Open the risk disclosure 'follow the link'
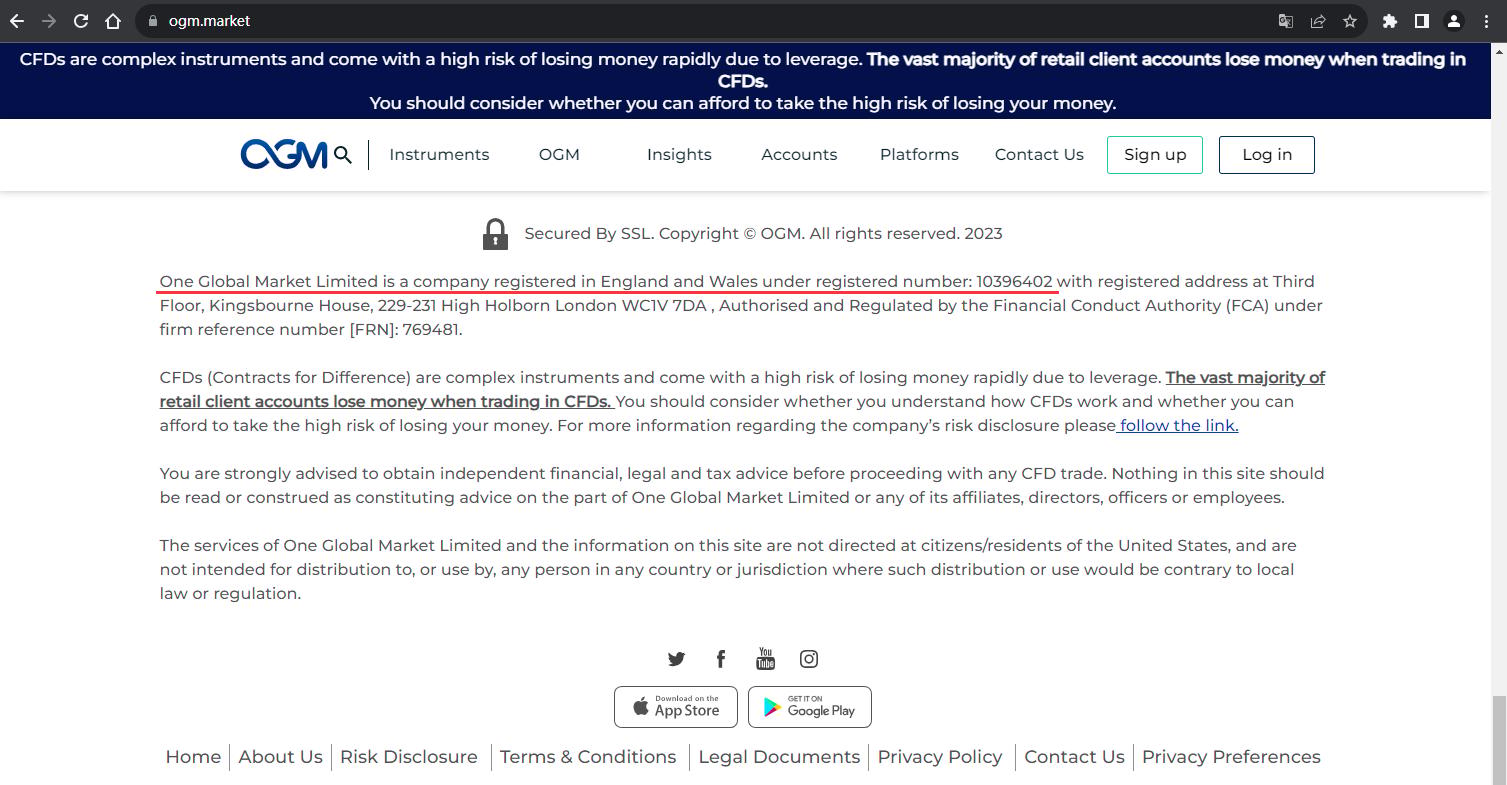This screenshot has height=785, width=1507. (x=1178, y=426)
